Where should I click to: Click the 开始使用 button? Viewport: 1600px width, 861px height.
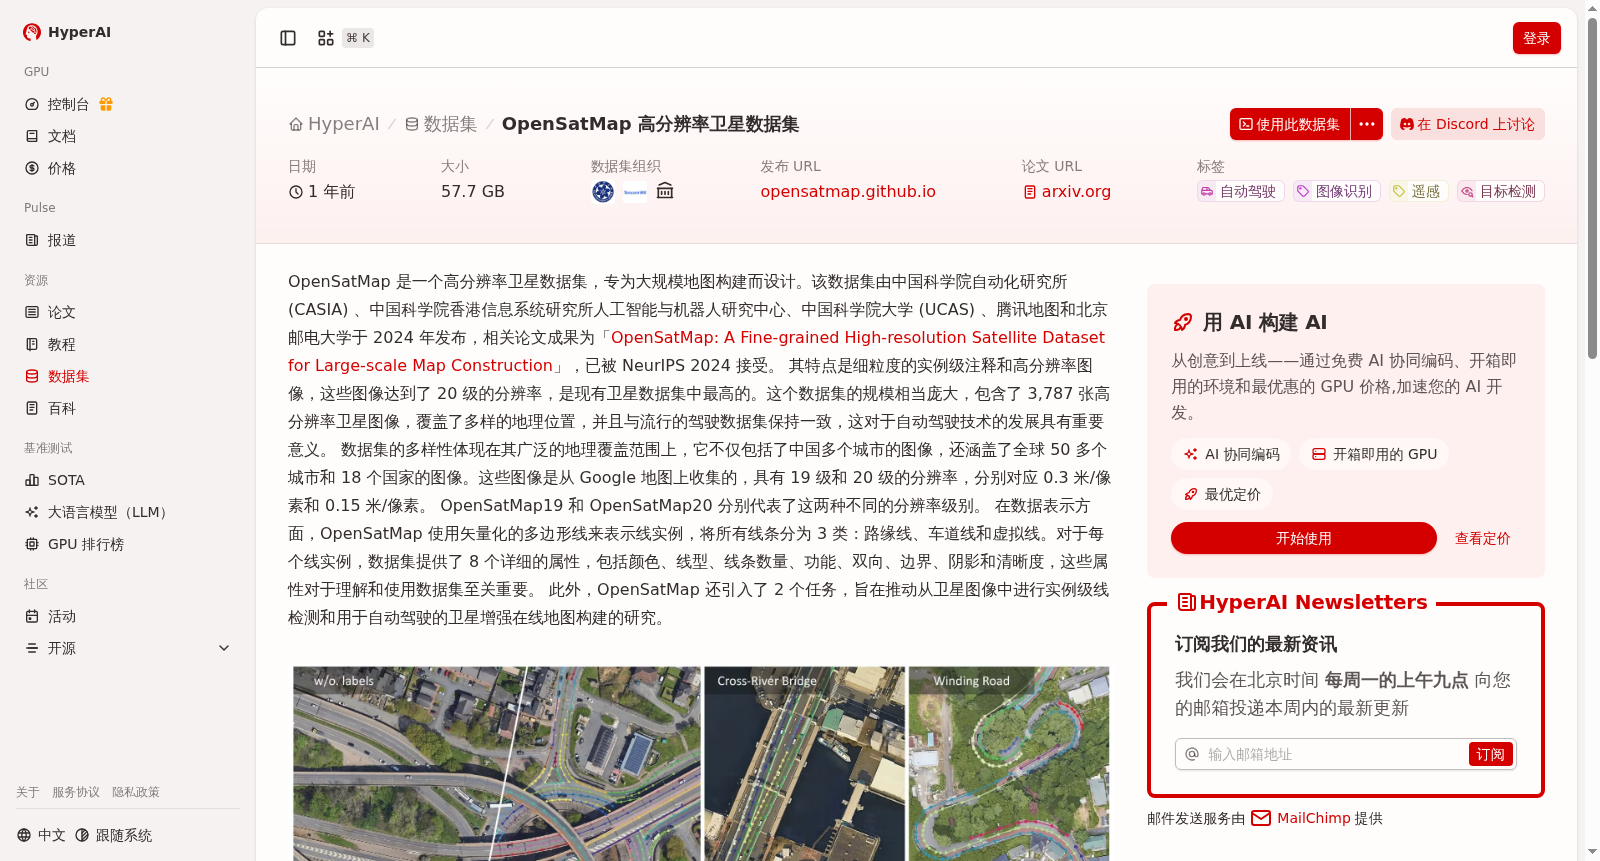(x=1304, y=538)
